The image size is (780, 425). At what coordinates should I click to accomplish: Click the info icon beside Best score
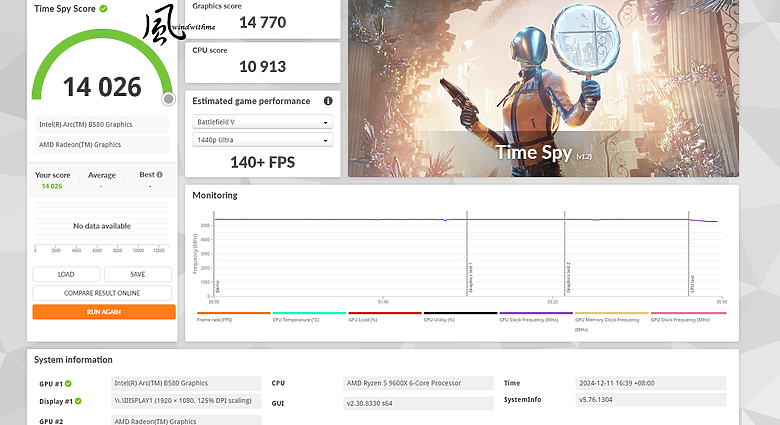coord(160,175)
